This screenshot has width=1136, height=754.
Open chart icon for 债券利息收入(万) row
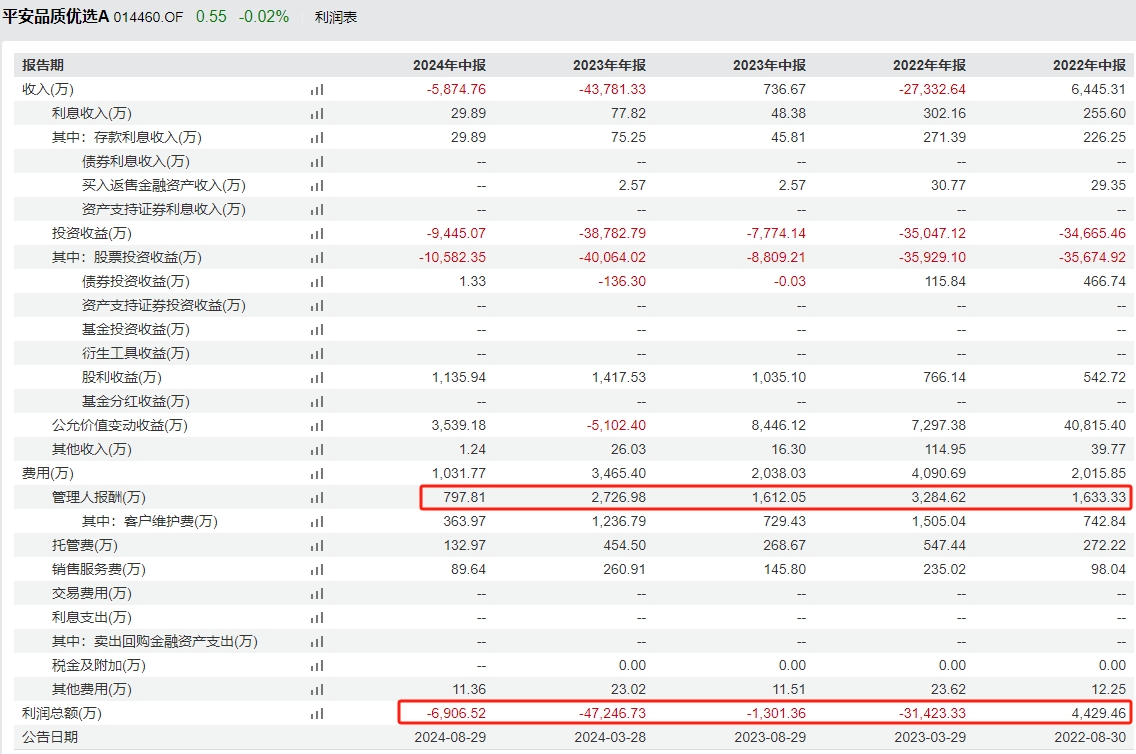317,162
